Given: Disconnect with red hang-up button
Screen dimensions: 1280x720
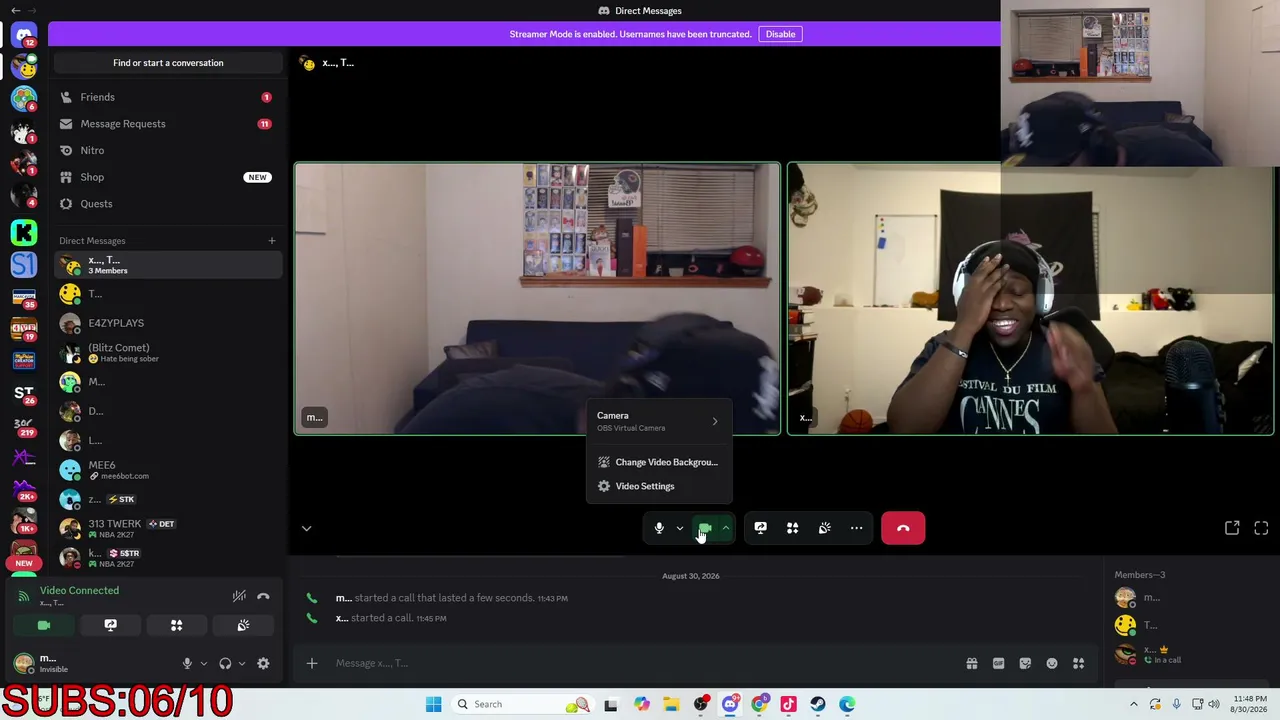Looking at the screenshot, I should point(903,528).
